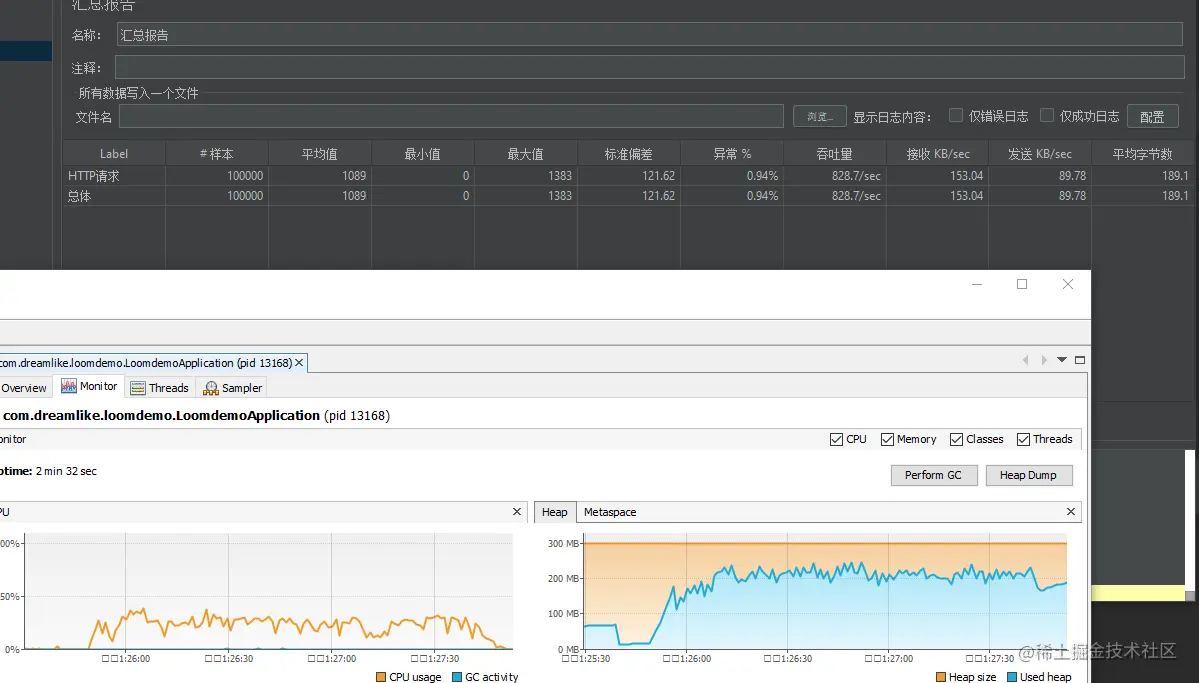Click the 配置 configure button in JMeter
1199x683 pixels.
tap(1152, 116)
